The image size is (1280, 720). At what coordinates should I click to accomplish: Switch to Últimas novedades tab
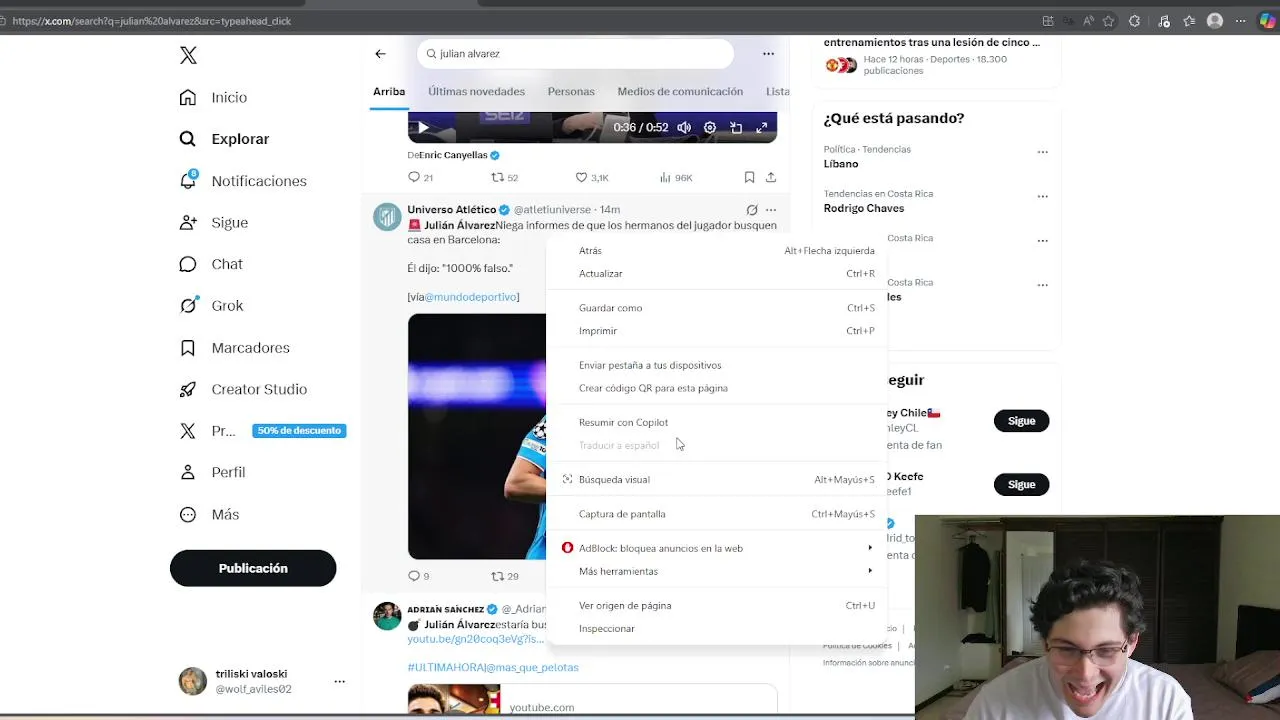(x=476, y=91)
